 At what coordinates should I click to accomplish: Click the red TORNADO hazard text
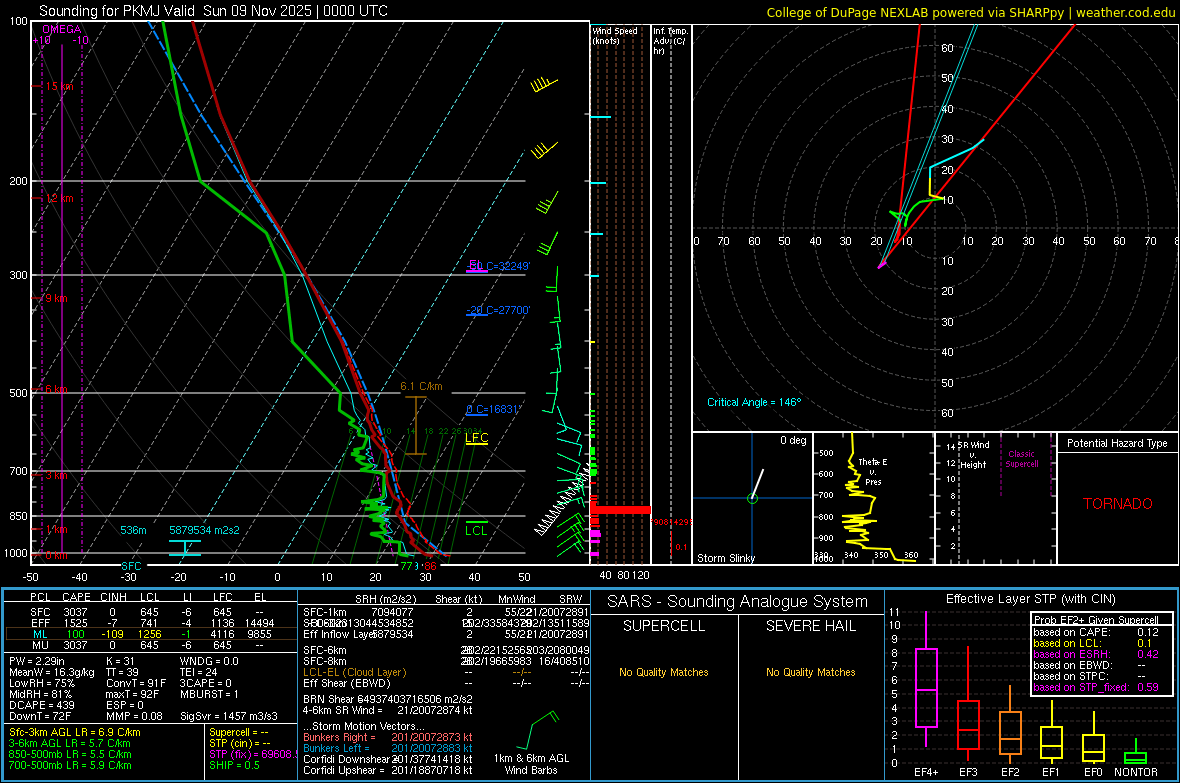[1118, 504]
